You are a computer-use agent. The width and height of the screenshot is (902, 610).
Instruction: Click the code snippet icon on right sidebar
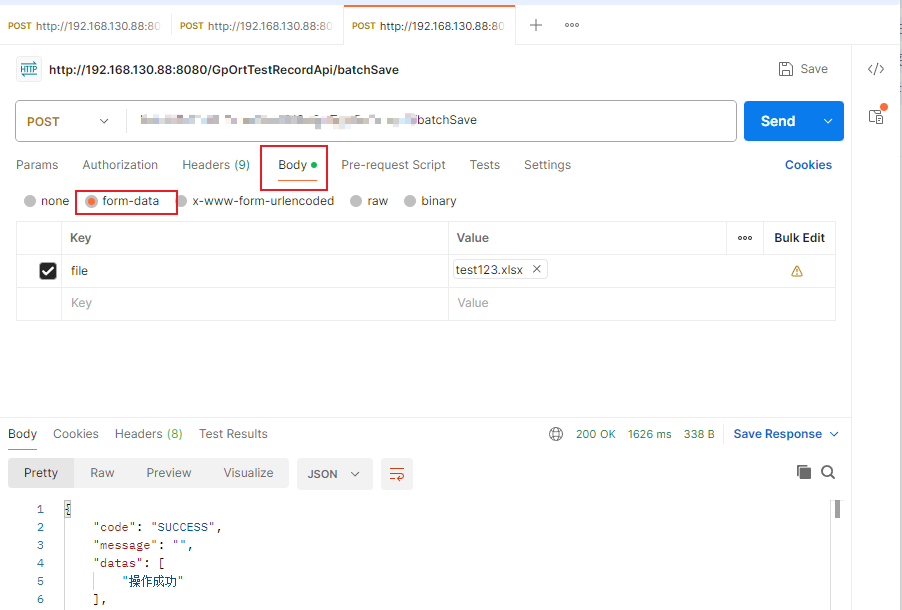[876, 69]
